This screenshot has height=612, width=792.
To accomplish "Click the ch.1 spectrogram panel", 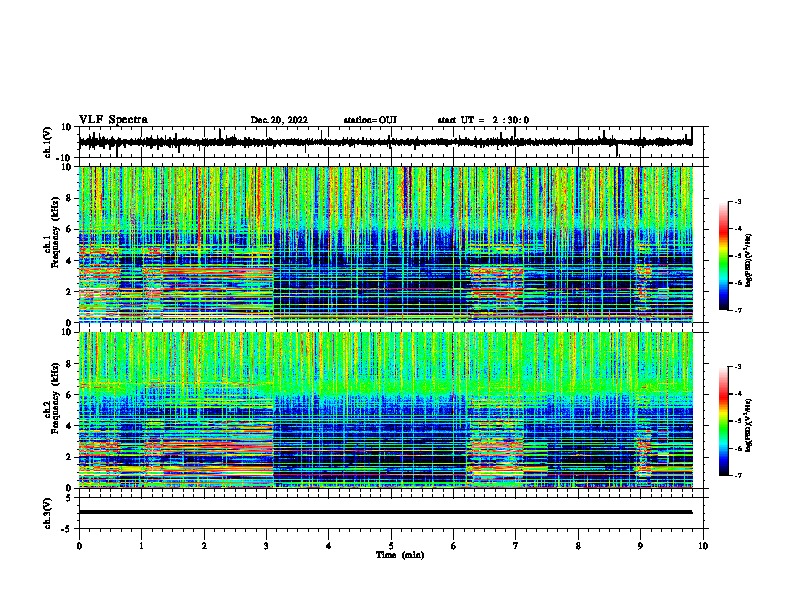I will [385, 244].
